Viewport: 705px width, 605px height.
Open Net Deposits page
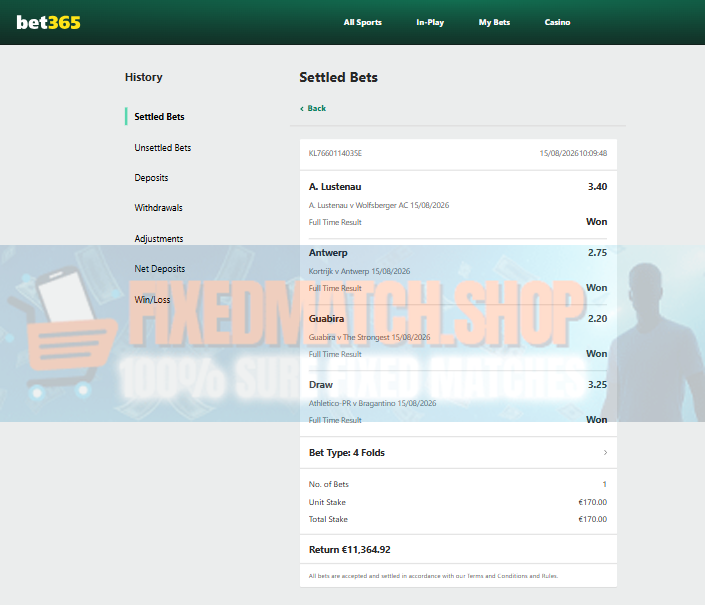click(x=160, y=269)
